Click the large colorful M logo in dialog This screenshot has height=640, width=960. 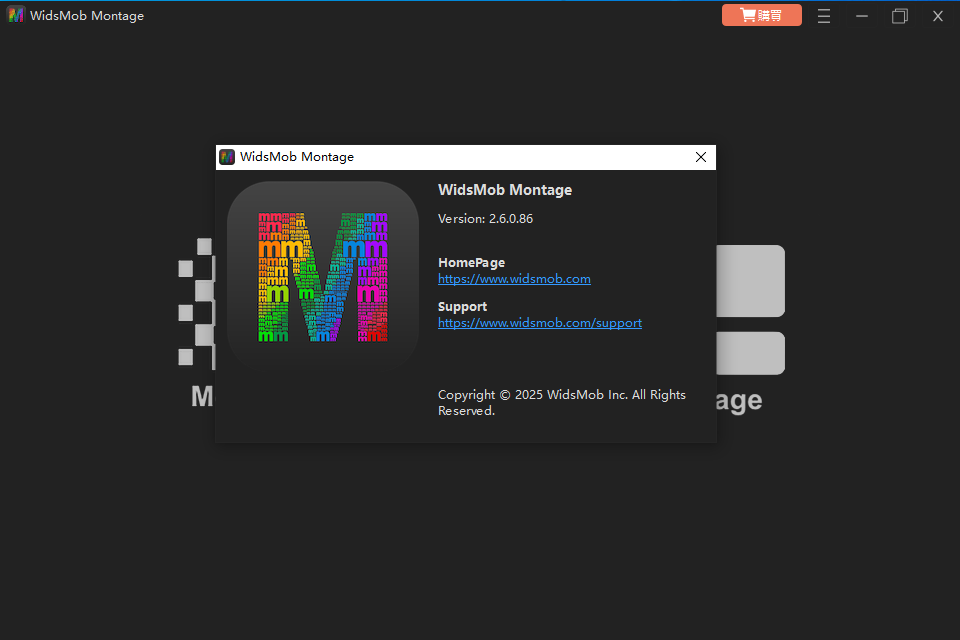pos(323,277)
